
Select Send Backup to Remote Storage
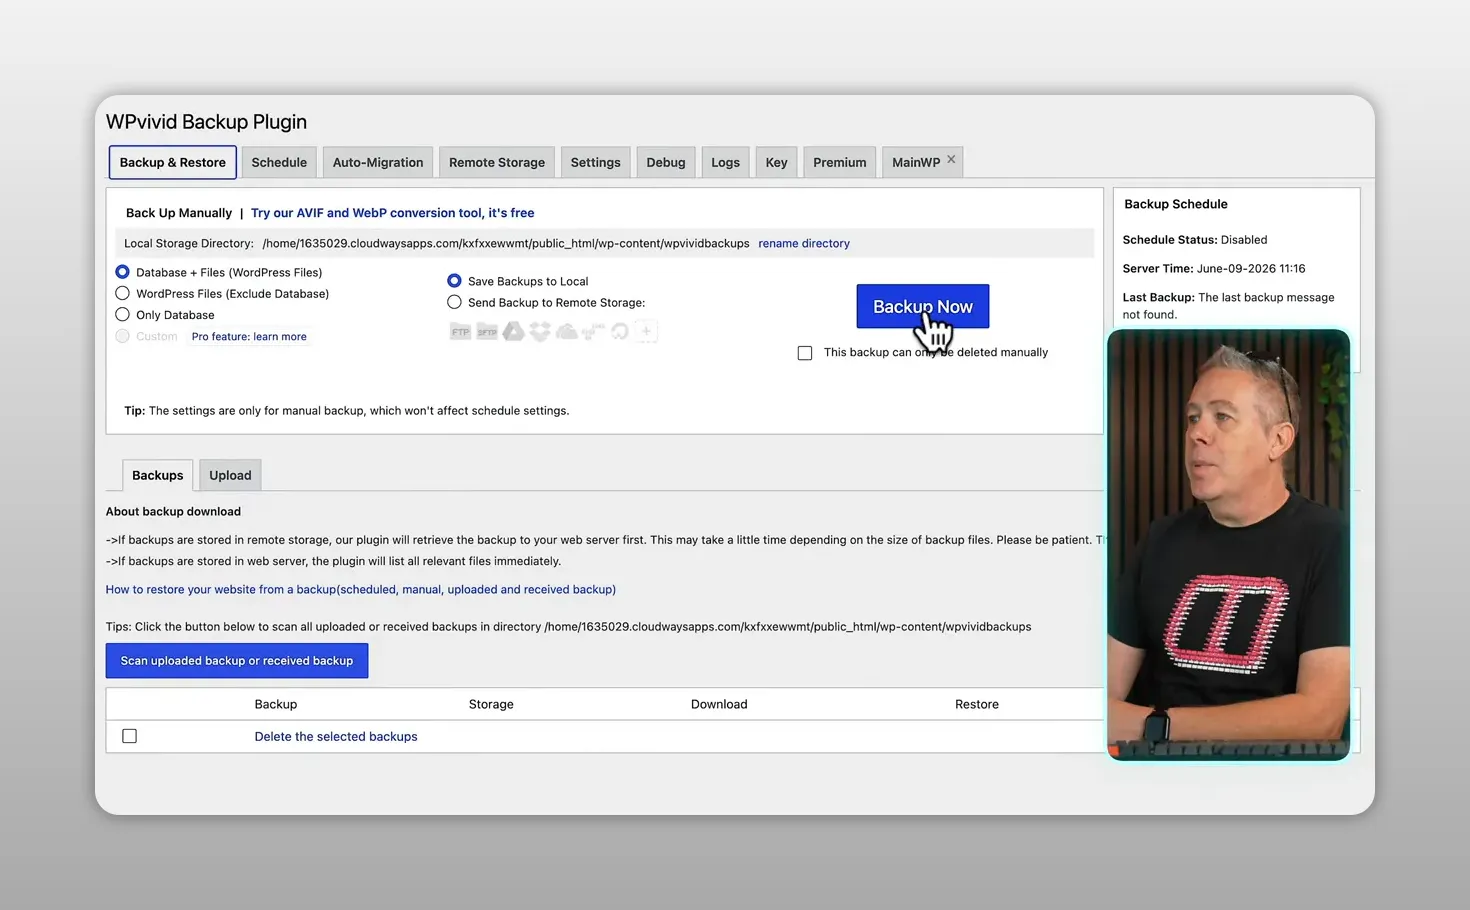coord(454,302)
